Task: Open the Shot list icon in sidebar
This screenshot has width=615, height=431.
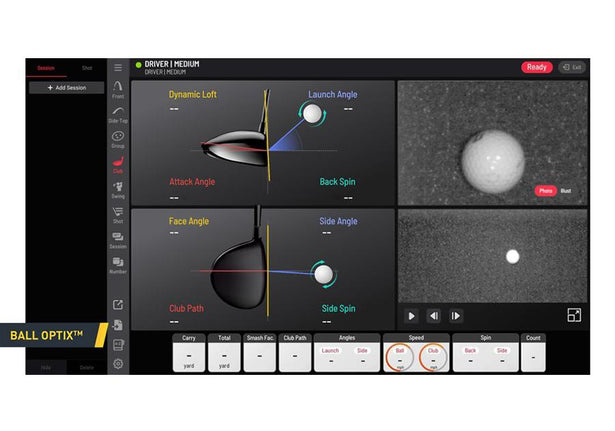Action: pyautogui.click(x=118, y=215)
